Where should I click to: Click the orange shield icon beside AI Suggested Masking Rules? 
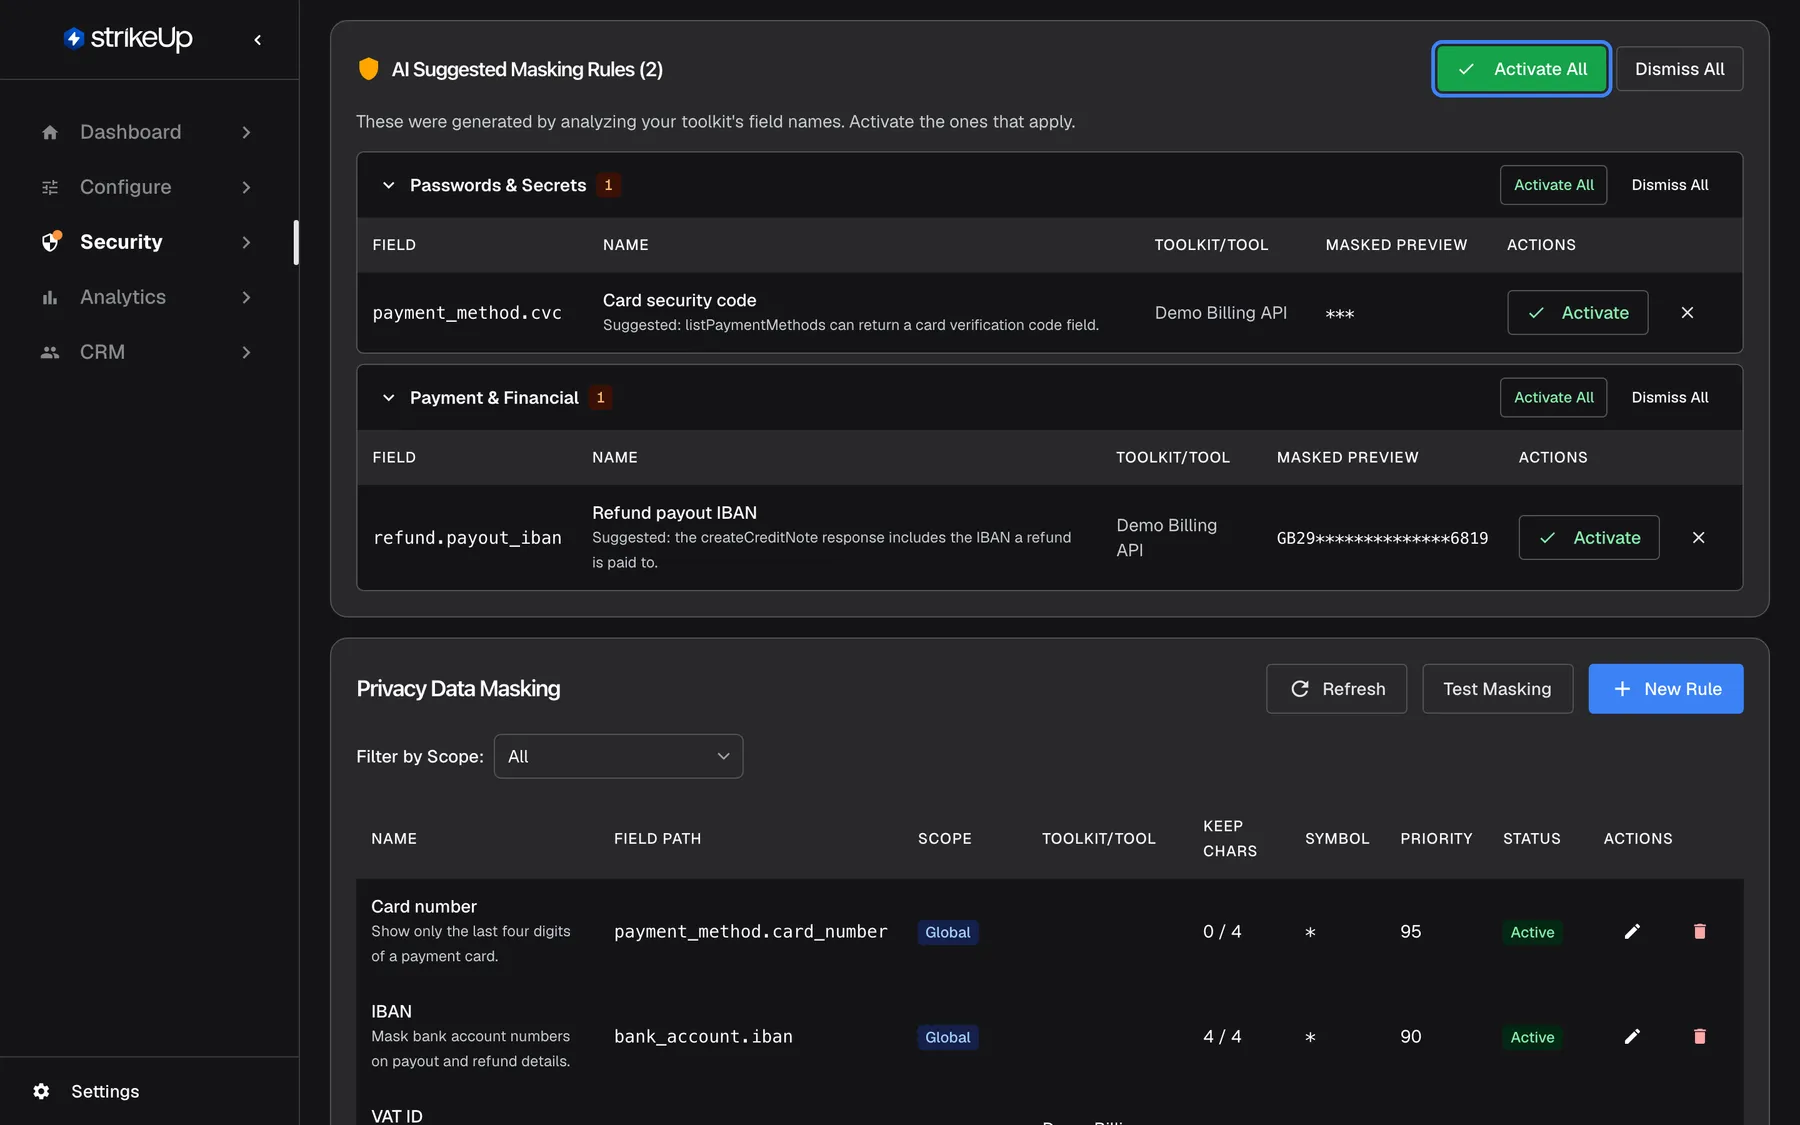pyautogui.click(x=369, y=69)
